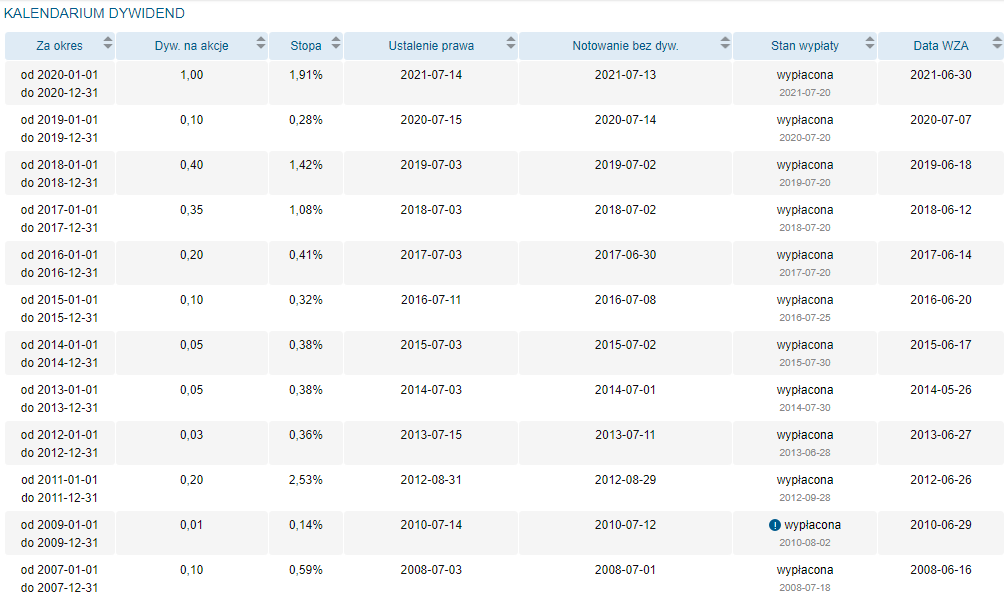The height and width of the screenshot is (605, 1004).
Task: Click the info icon beside 2010 wypłacona
Action: [x=775, y=525]
